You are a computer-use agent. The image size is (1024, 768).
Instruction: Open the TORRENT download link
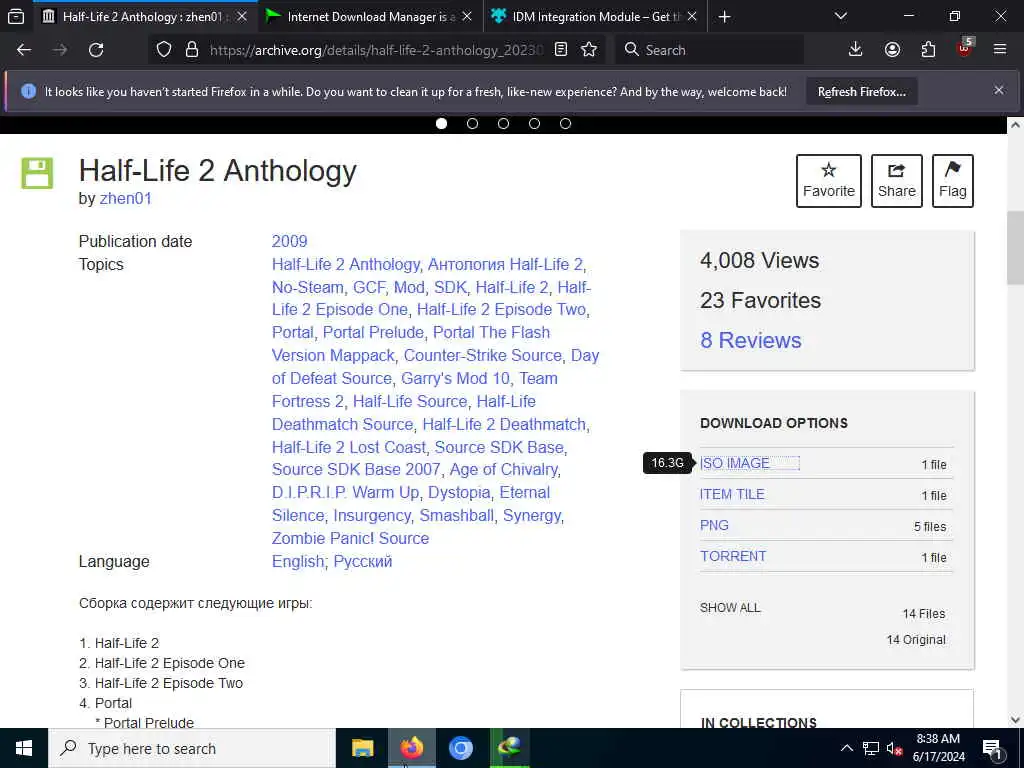[733, 556]
